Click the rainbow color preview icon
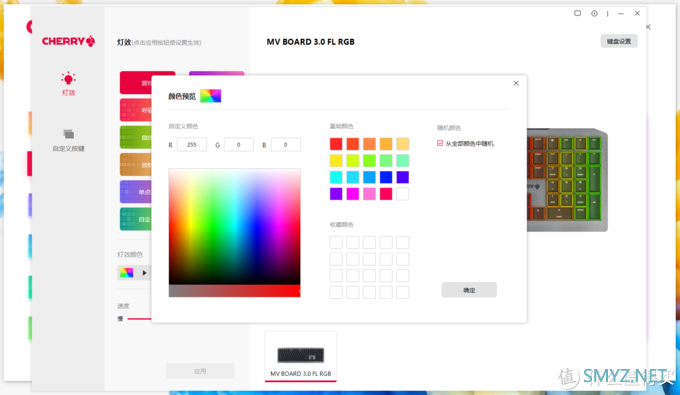The width and height of the screenshot is (680, 395). tap(211, 96)
